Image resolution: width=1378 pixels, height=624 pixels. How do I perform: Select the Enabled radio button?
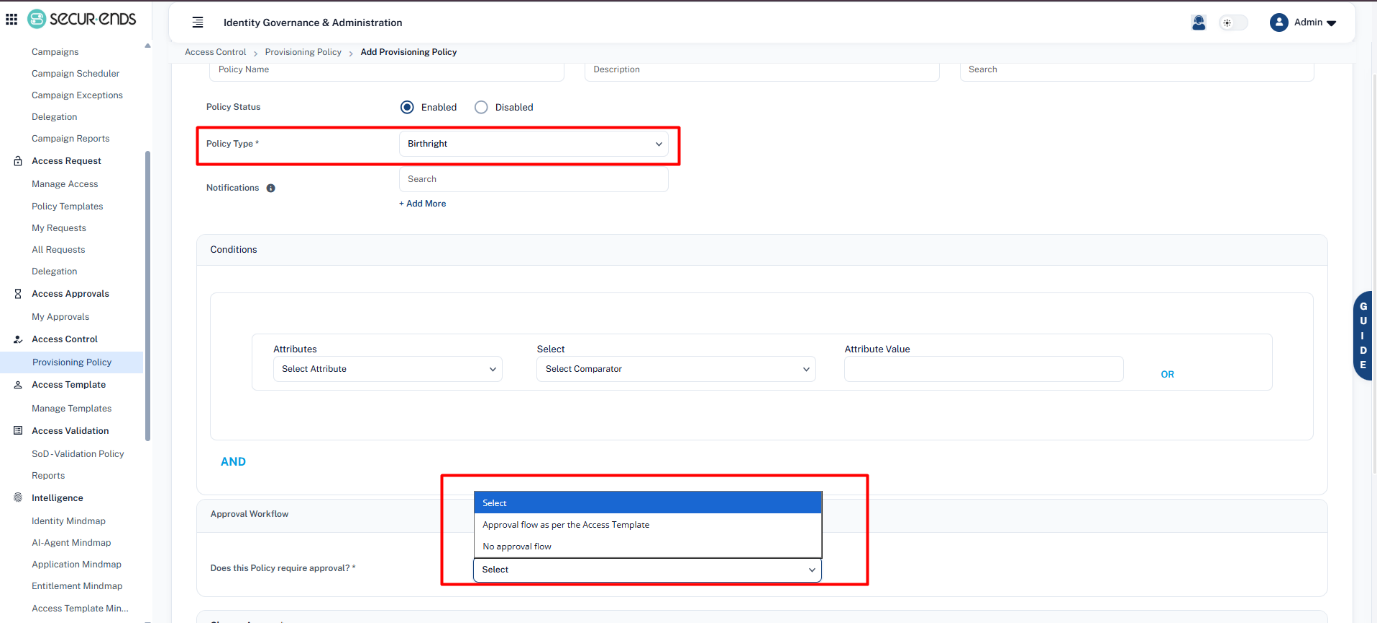coord(407,107)
